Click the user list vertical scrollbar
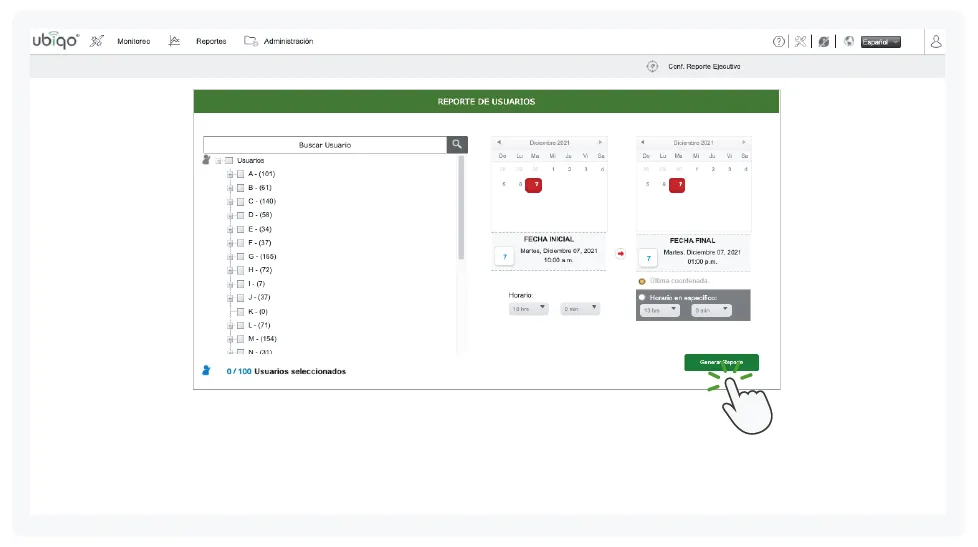The width and height of the screenshot is (978, 547). [461, 208]
